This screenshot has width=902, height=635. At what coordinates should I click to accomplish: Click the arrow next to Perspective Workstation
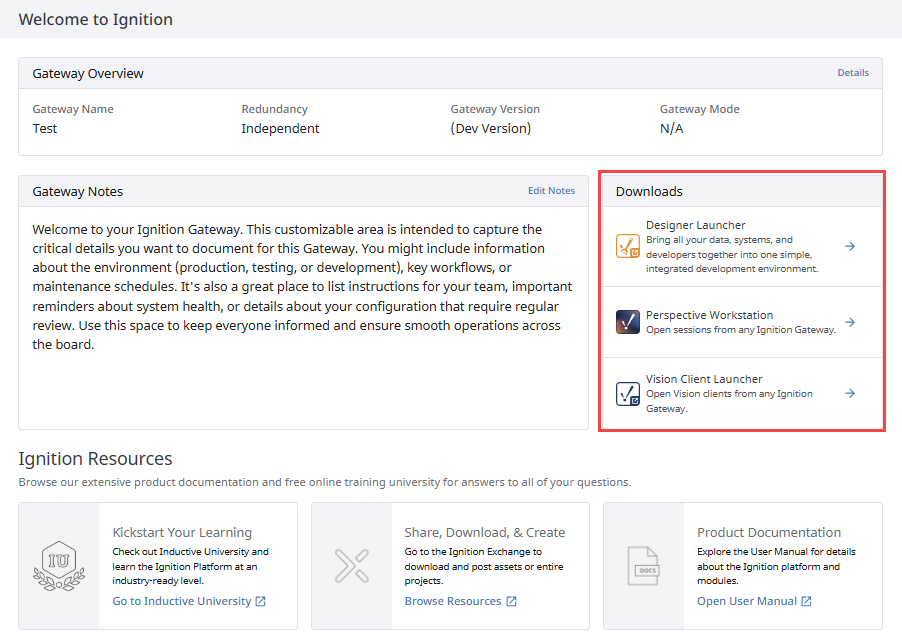click(x=850, y=322)
